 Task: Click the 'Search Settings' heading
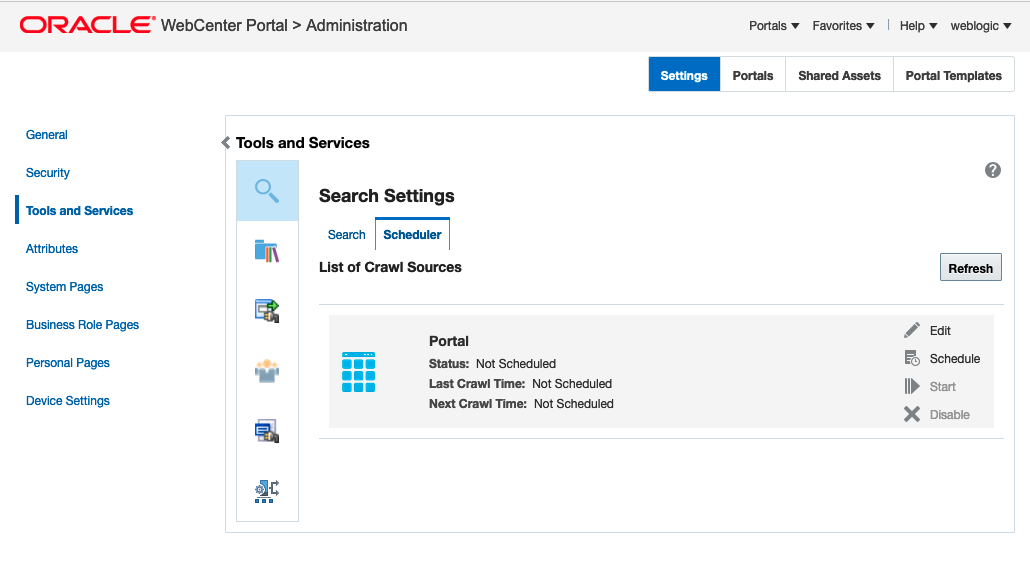386,196
